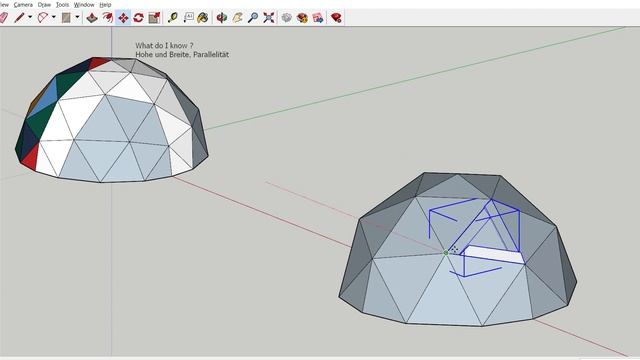Open the Line tool dropdown arrow

[30, 18]
